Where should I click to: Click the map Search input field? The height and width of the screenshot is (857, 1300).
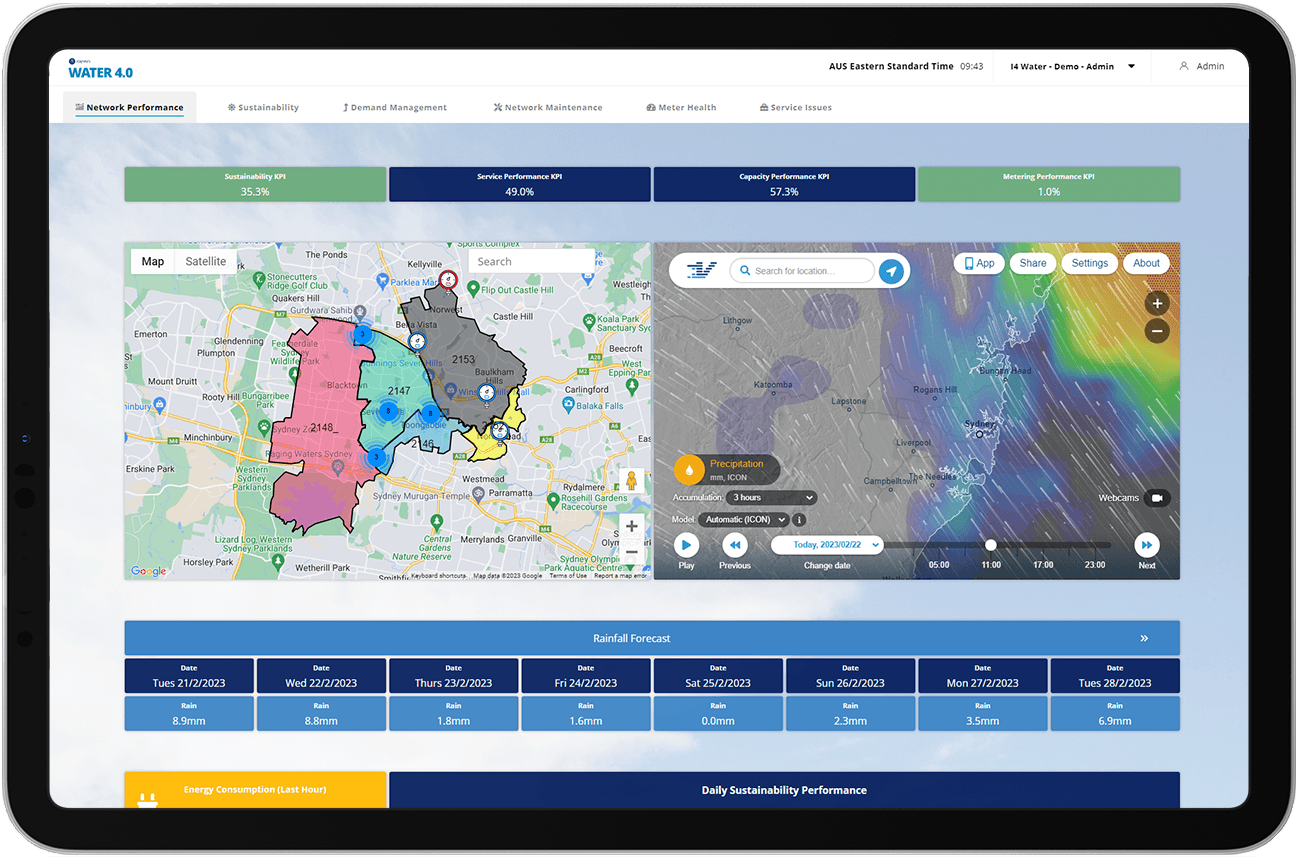pos(531,262)
